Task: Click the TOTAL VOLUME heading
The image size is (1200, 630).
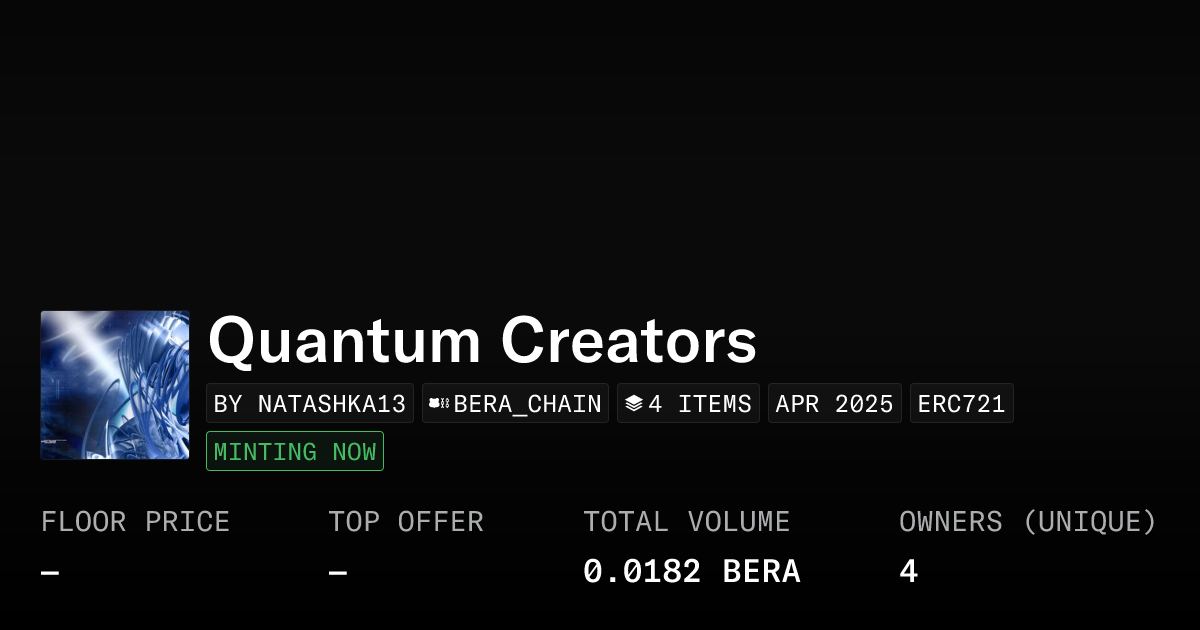Action: click(x=686, y=522)
